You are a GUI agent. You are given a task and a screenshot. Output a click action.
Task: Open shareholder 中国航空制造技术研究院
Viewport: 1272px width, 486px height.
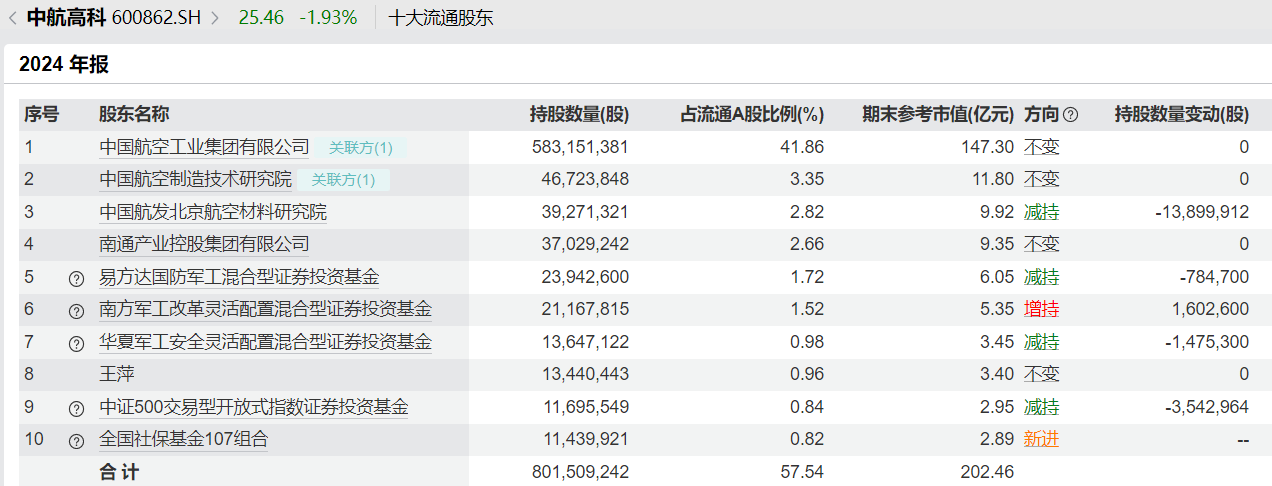coord(195,180)
